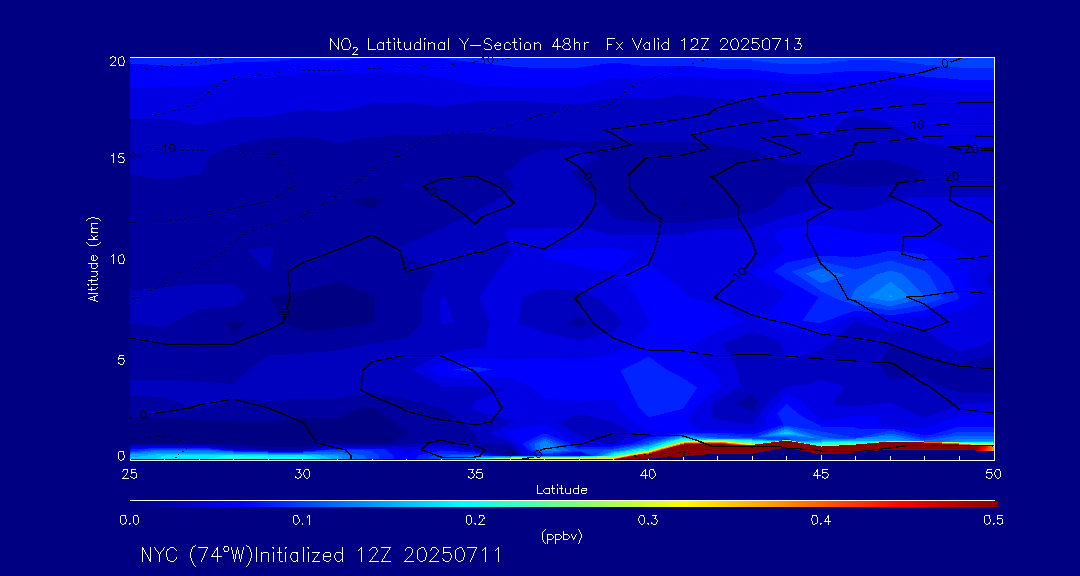Click altitude tick label '20'

[117, 61]
